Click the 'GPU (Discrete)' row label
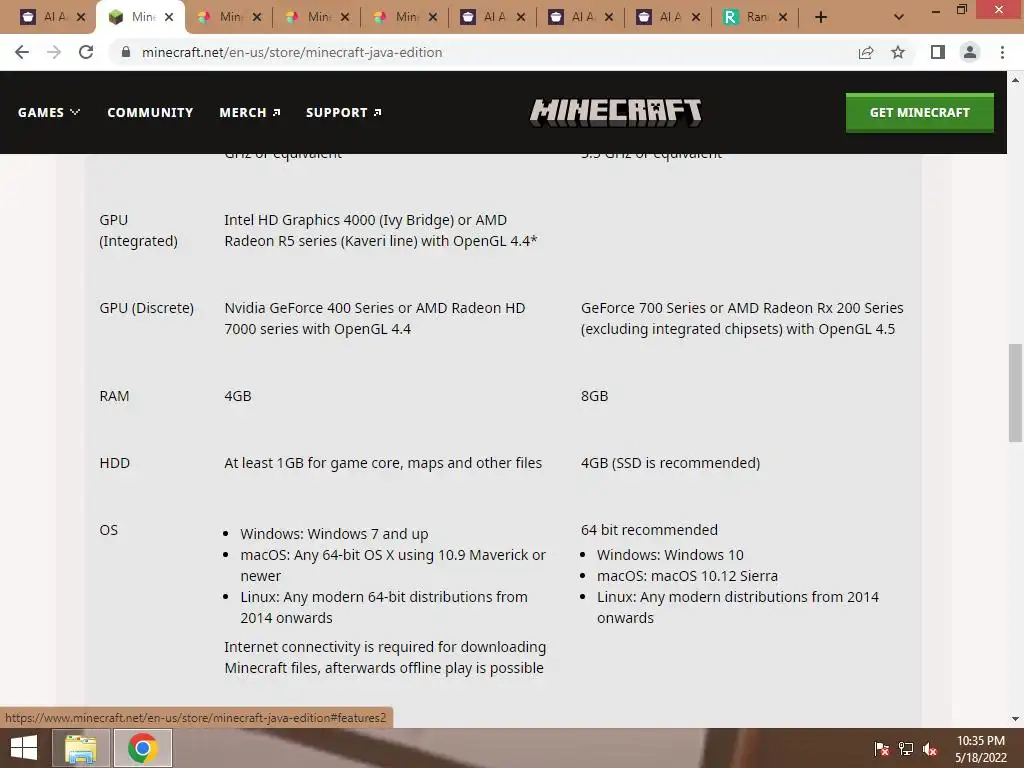The width and height of the screenshot is (1024, 768). (146, 308)
